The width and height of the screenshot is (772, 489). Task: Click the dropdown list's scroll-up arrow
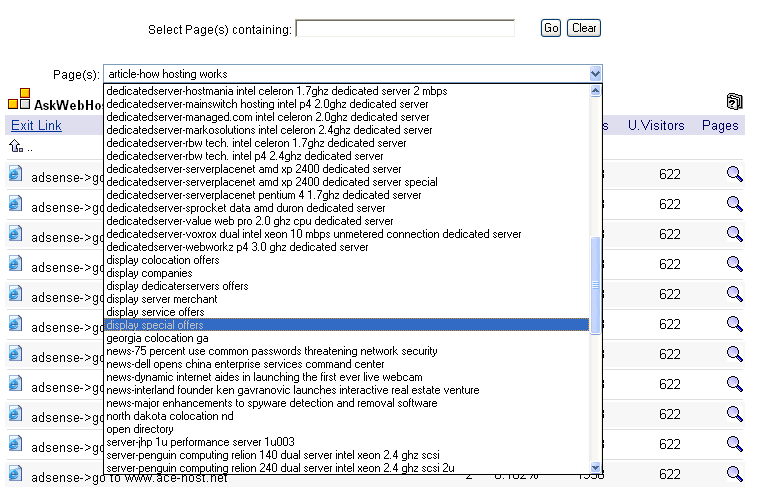click(596, 91)
